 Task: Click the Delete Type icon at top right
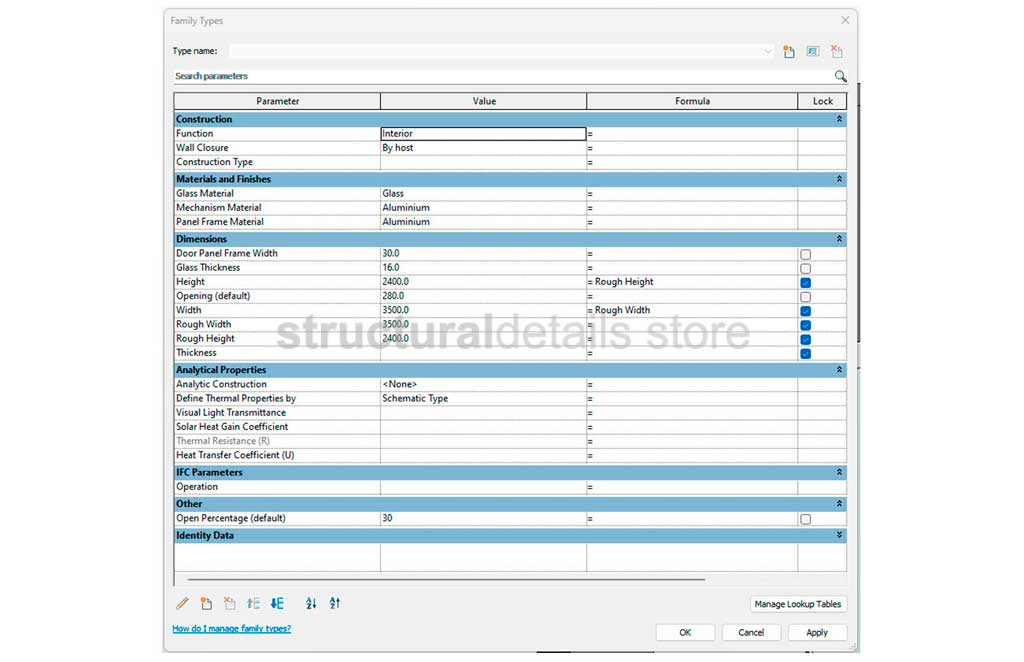[x=837, y=51]
